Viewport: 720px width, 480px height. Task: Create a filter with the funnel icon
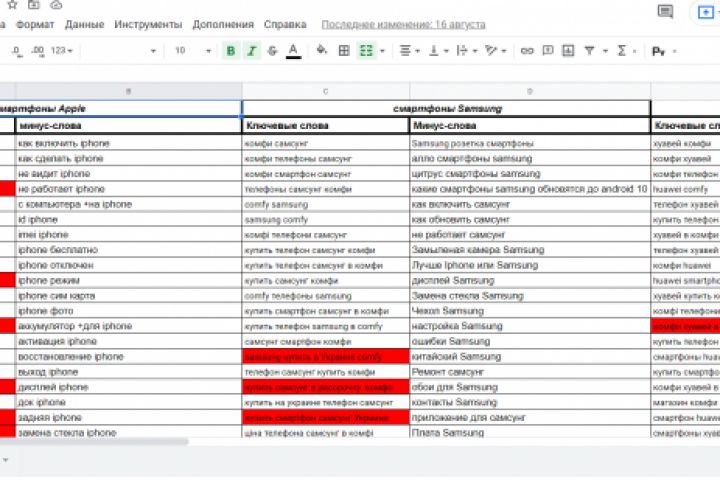tap(590, 51)
